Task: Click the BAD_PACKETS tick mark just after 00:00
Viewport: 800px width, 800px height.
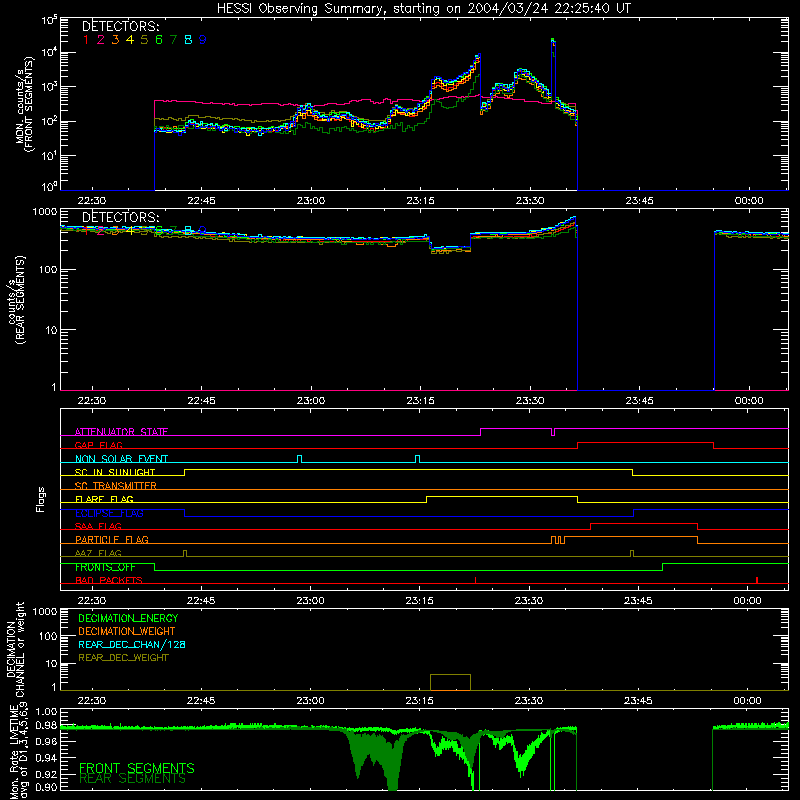Action: (x=757, y=580)
